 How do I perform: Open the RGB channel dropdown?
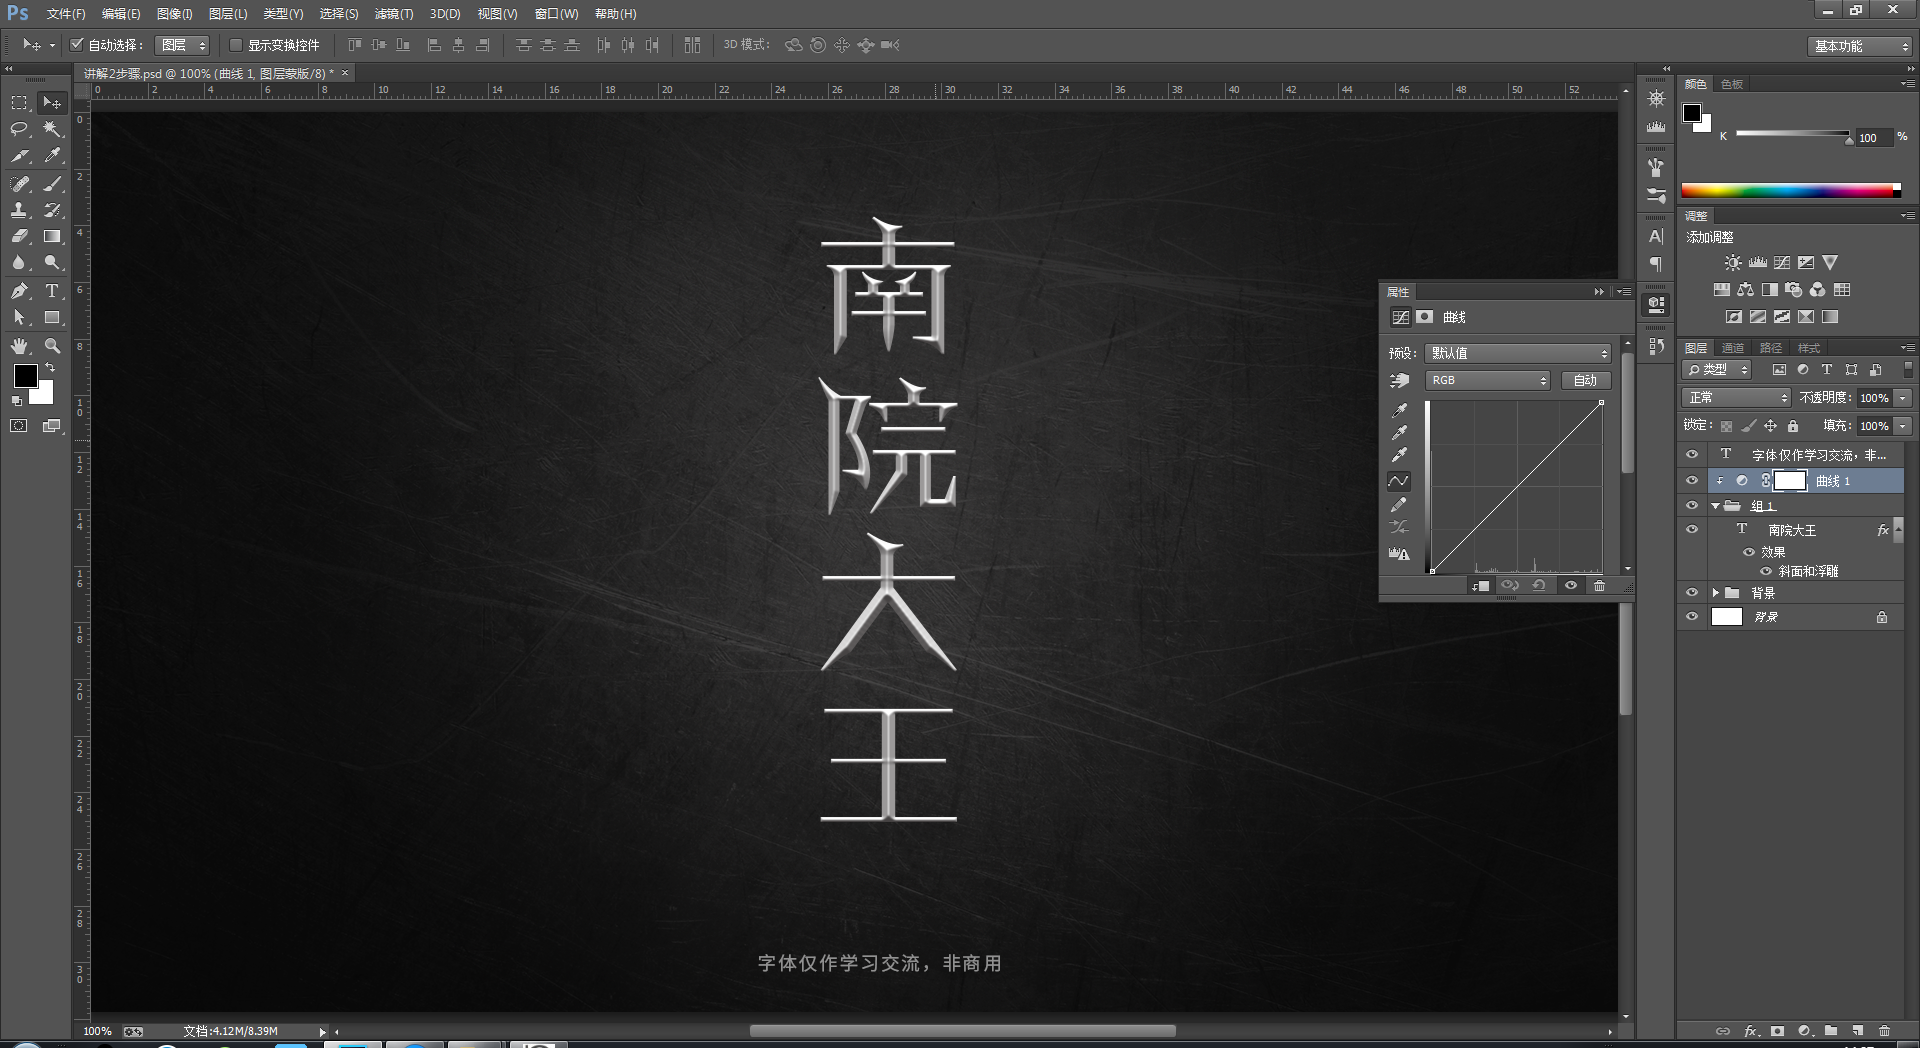click(x=1488, y=381)
